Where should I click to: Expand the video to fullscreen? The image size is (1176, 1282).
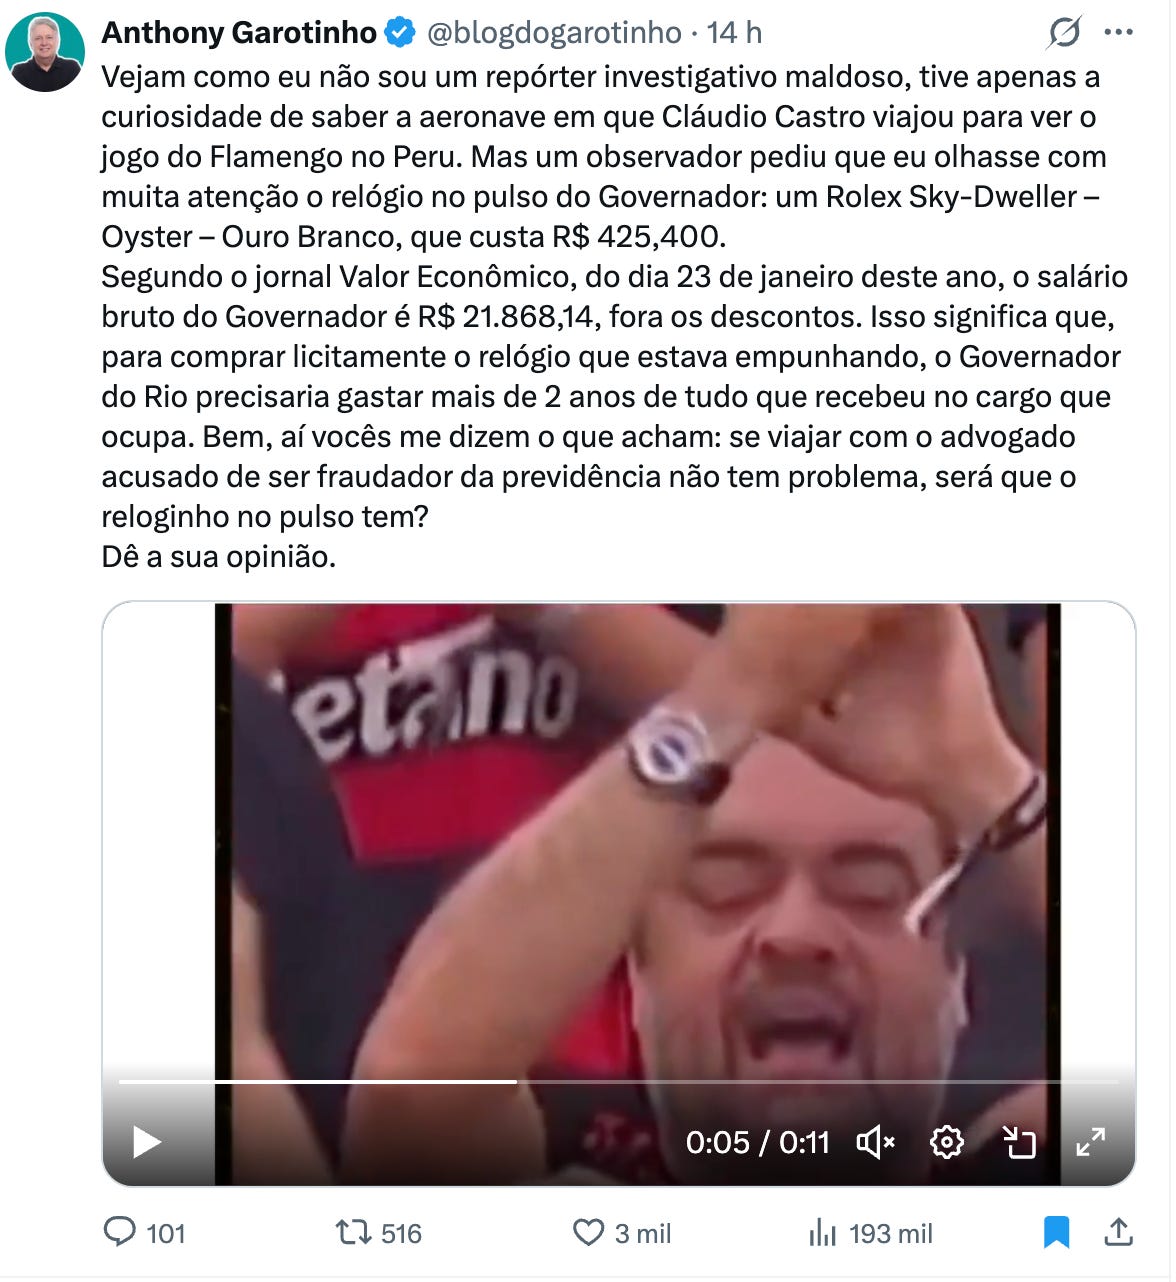1090,1142
